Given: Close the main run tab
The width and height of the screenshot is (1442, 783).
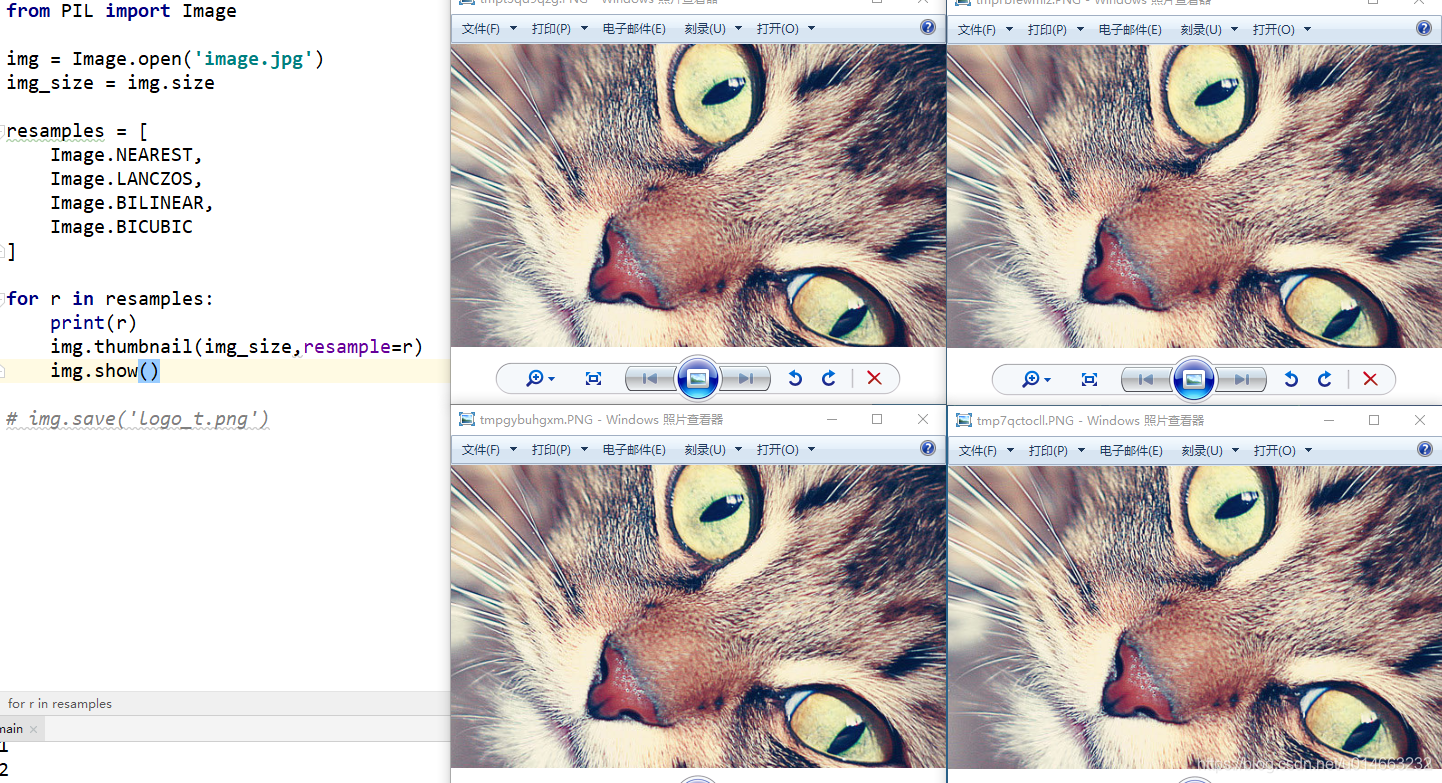Looking at the screenshot, I should pos(33,729).
